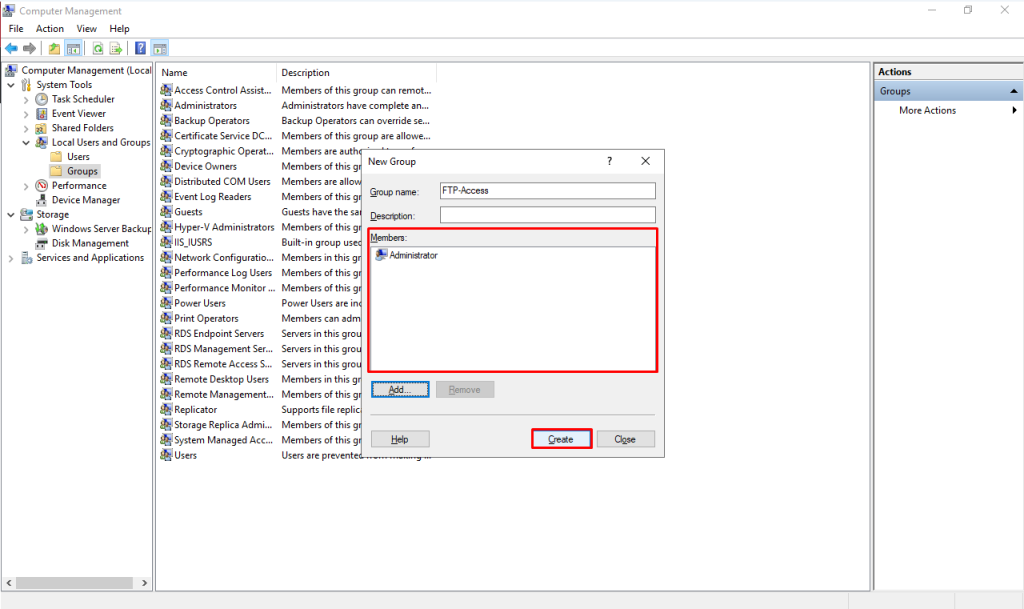
Task: Click inside the Description input field
Action: click(547, 213)
